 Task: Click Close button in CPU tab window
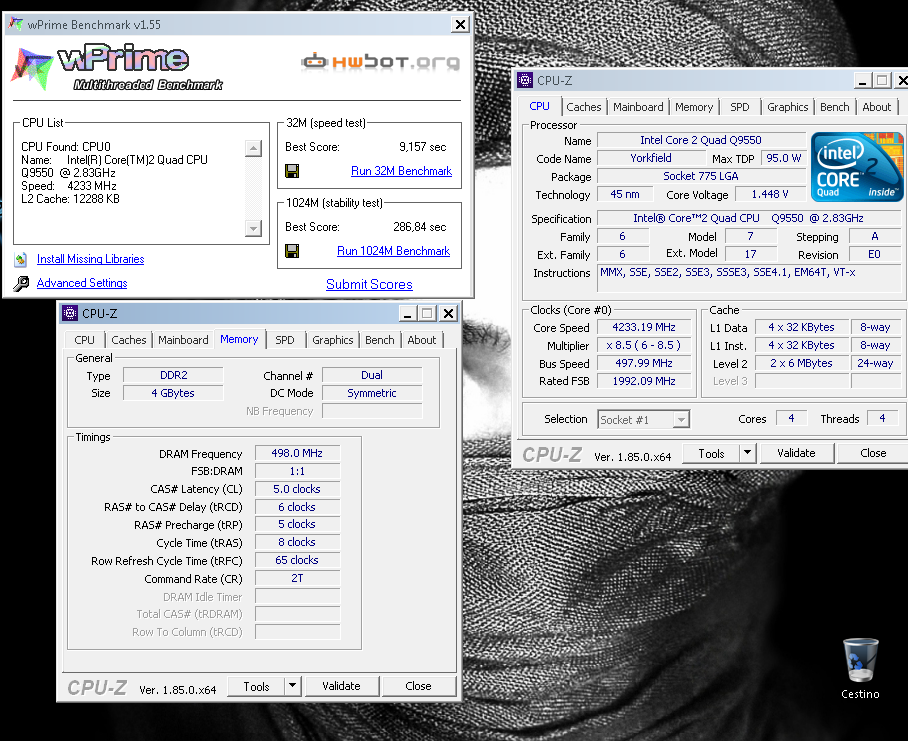(873, 453)
